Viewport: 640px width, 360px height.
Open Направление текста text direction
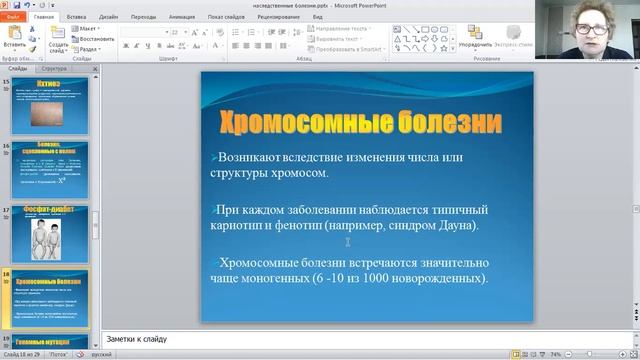tap(339, 29)
